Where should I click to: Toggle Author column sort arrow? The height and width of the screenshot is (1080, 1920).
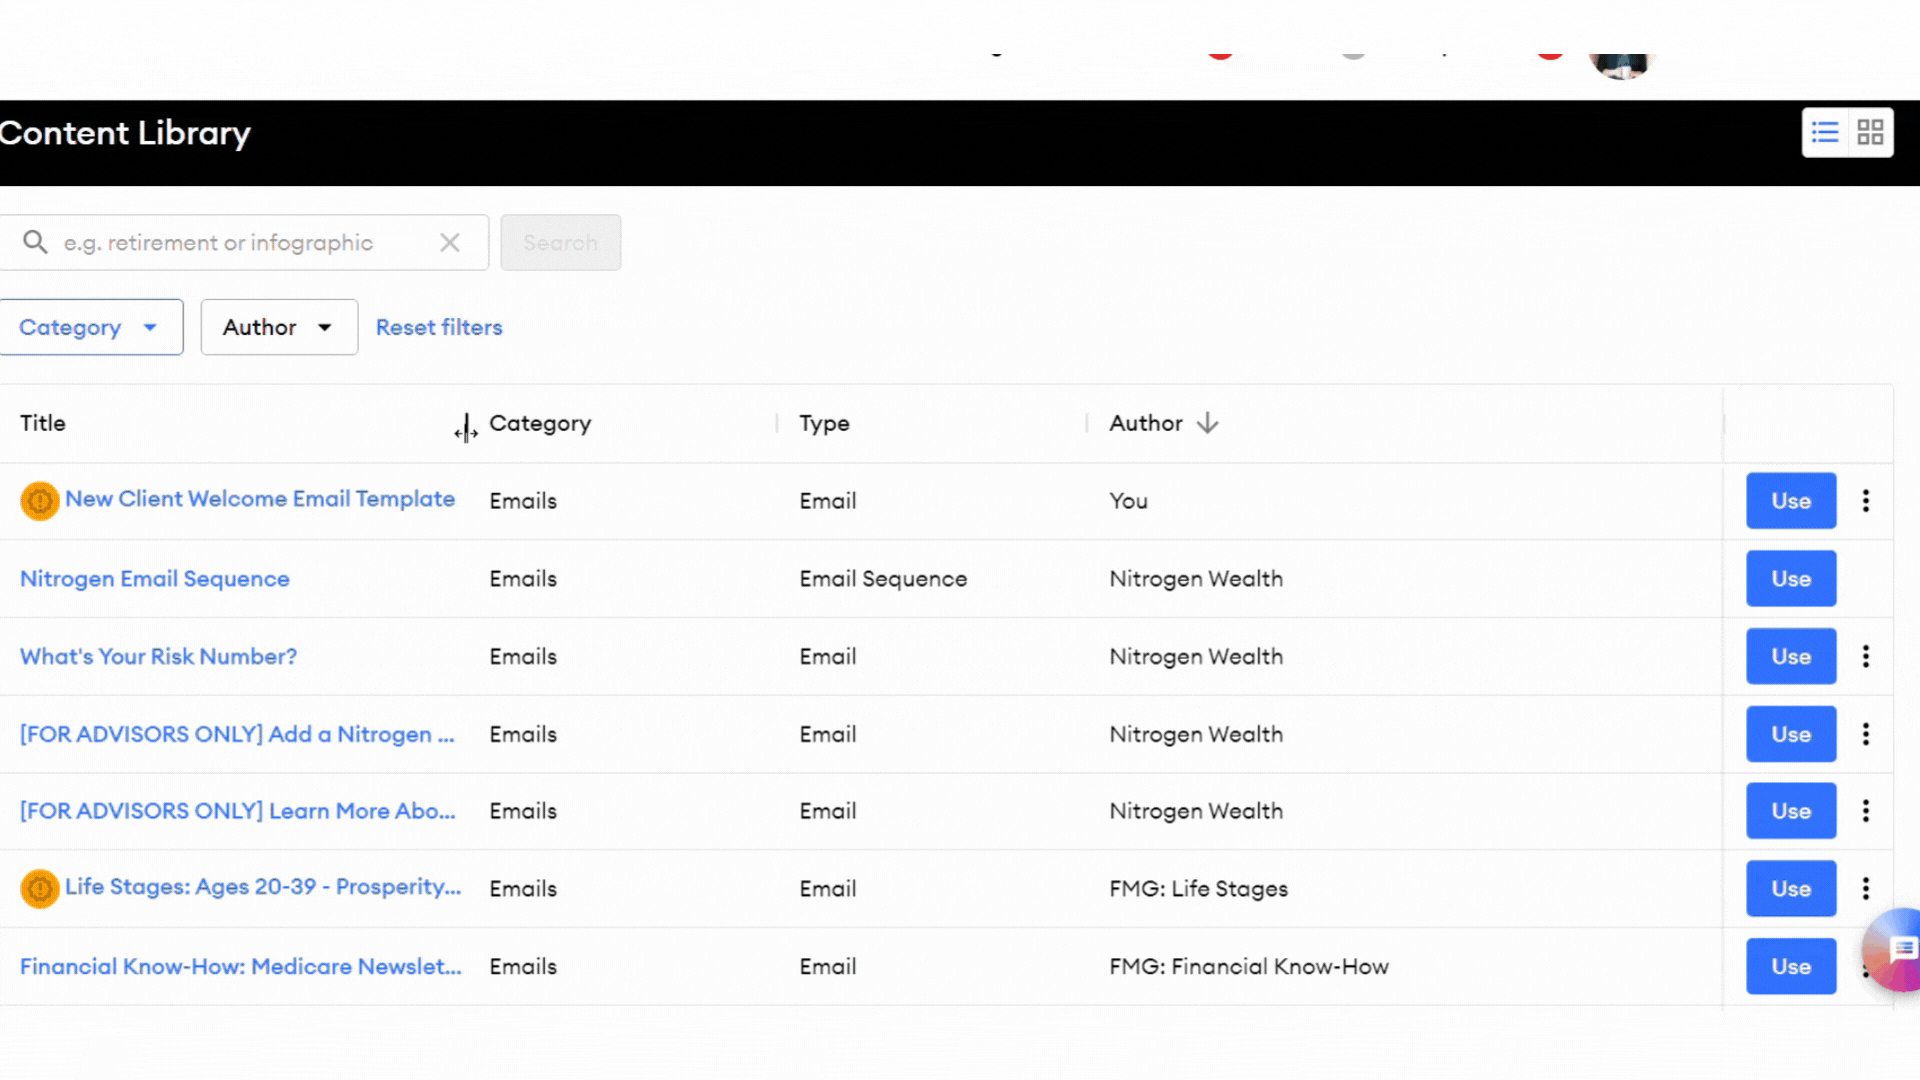(x=1208, y=423)
